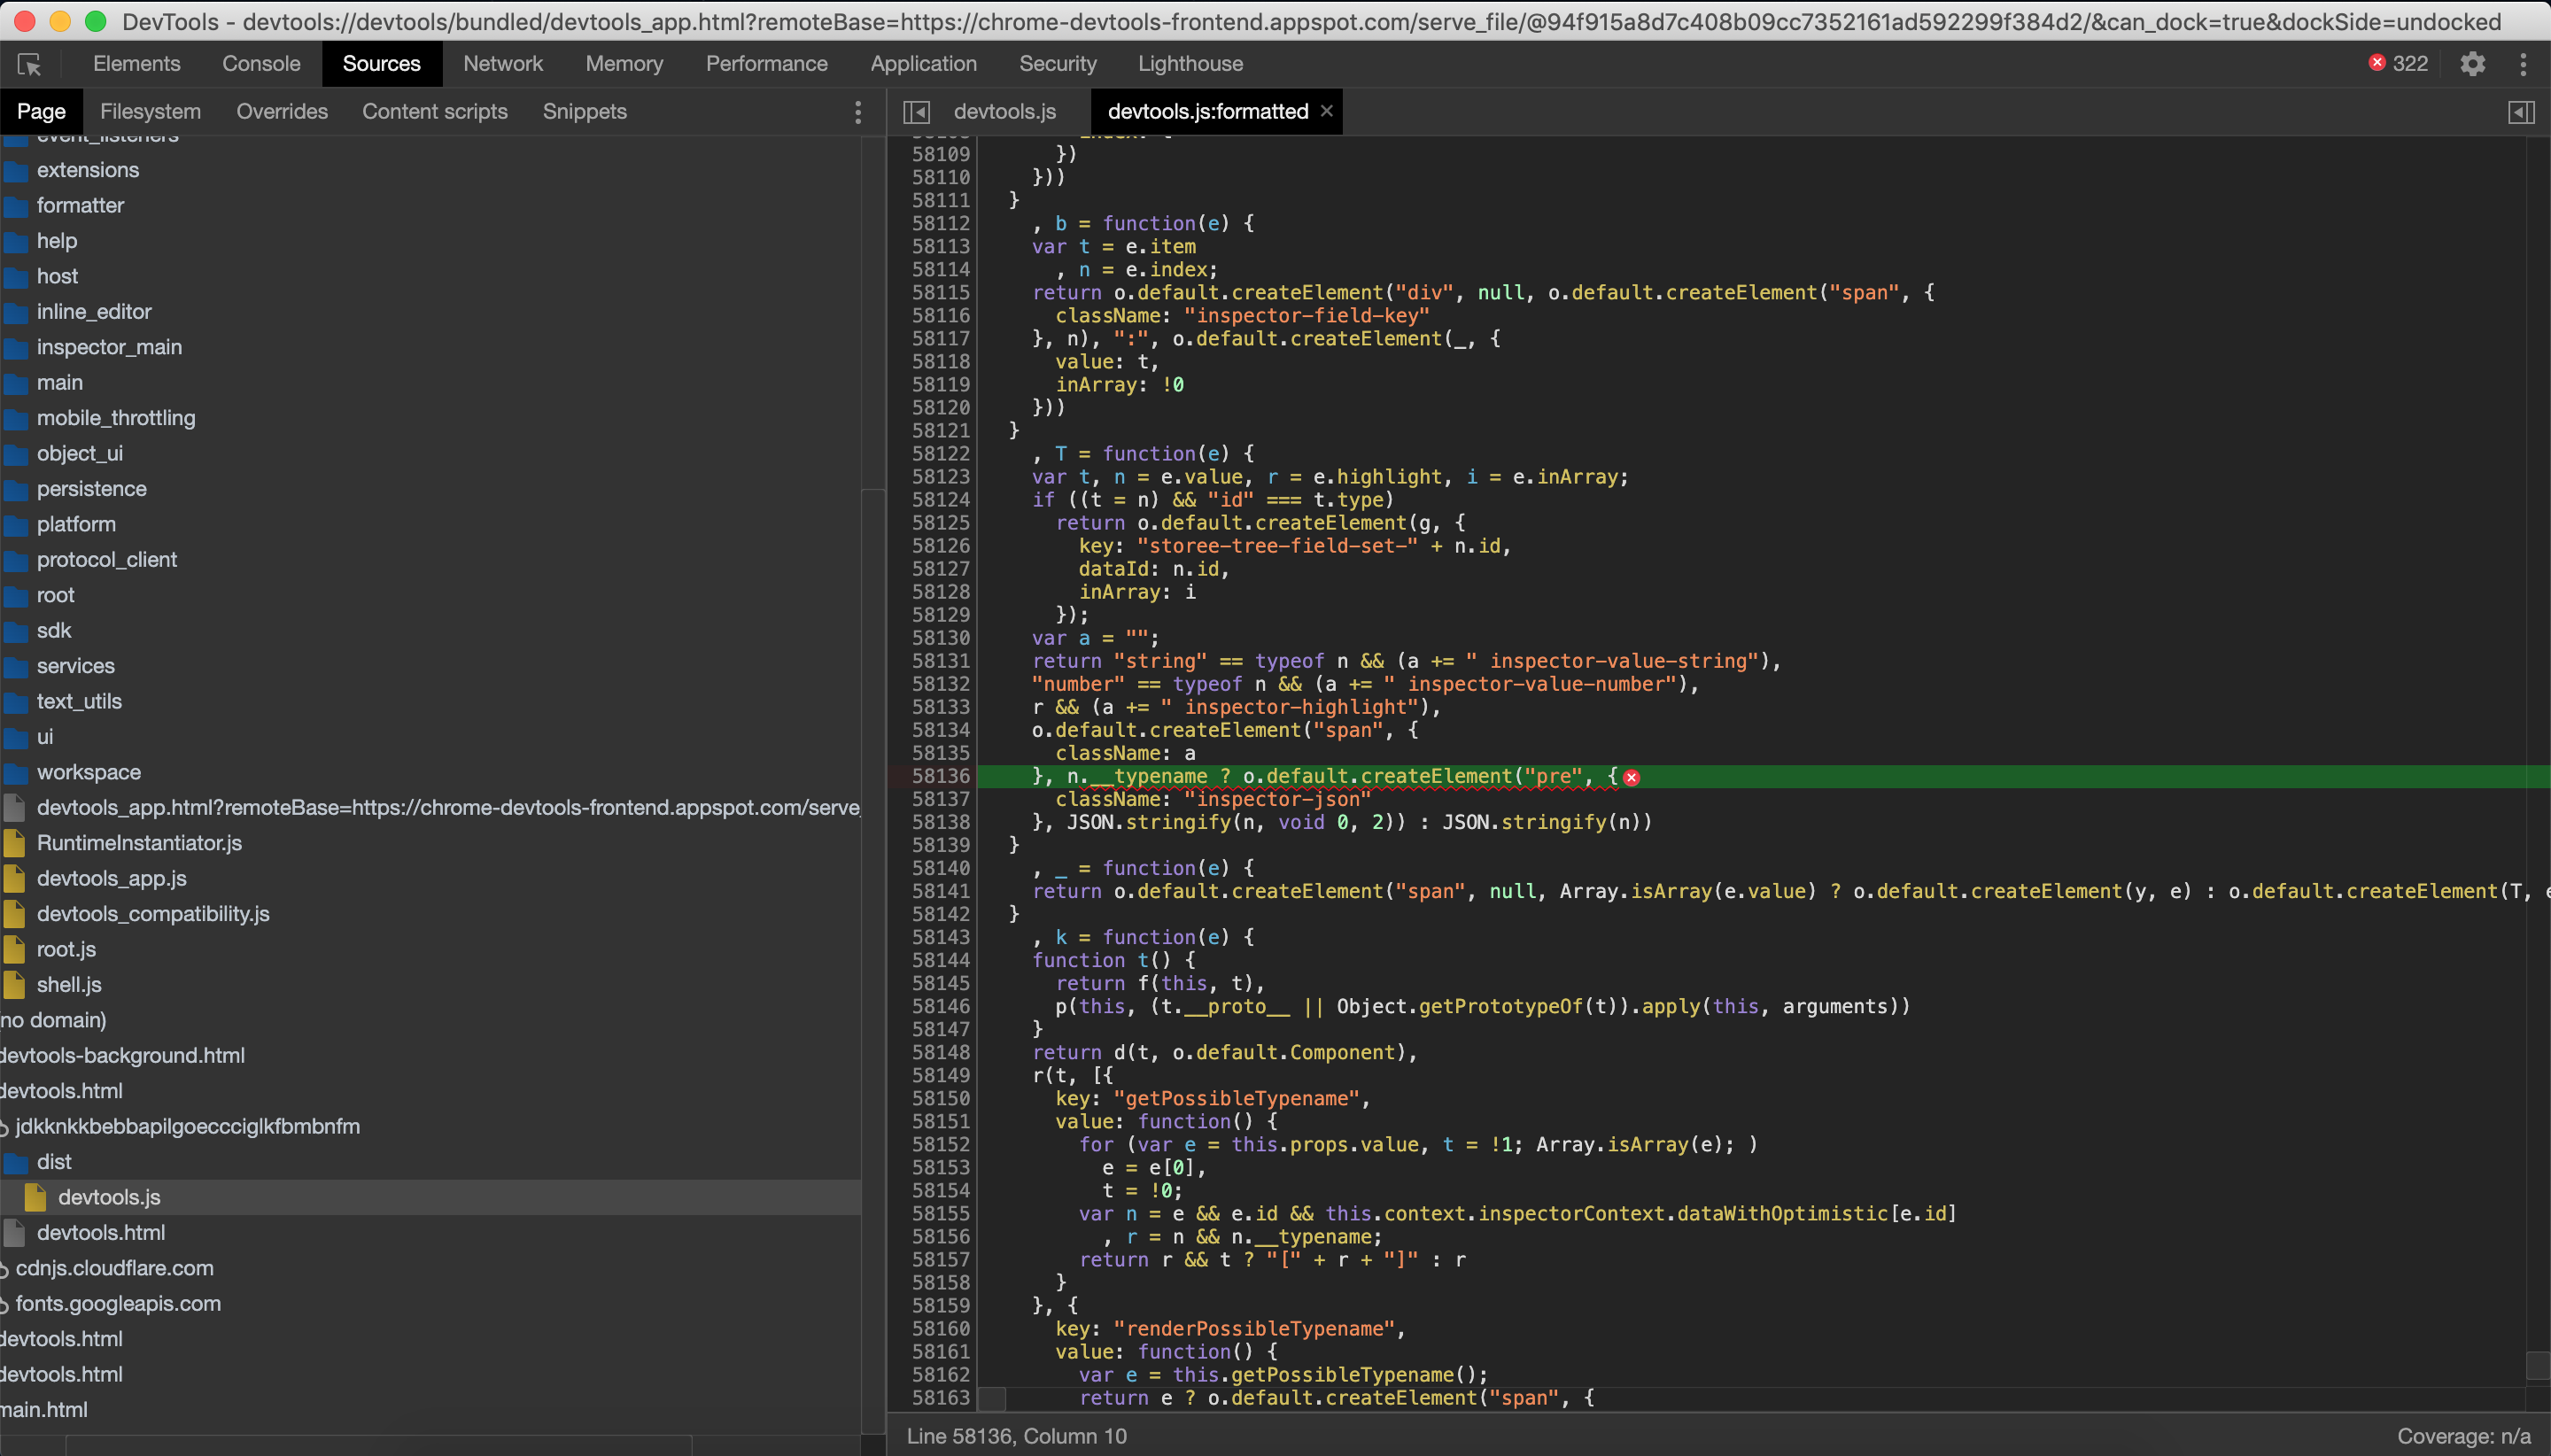Switch to the unformatted devtools.js editor tab

[x=1005, y=112]
